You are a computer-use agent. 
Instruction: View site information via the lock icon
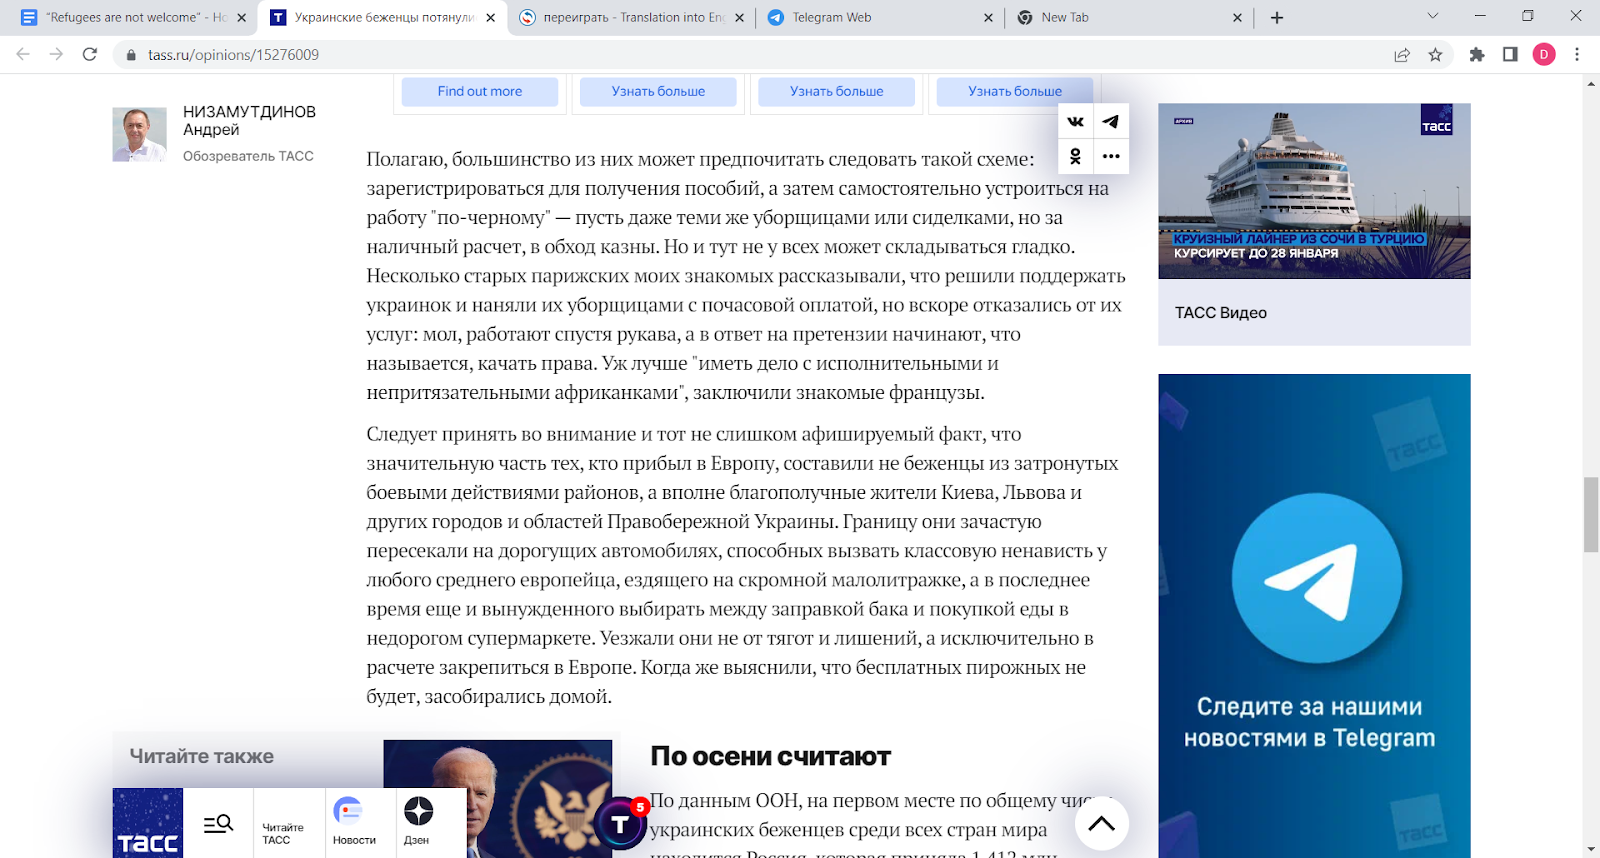[x=130, y=55]
